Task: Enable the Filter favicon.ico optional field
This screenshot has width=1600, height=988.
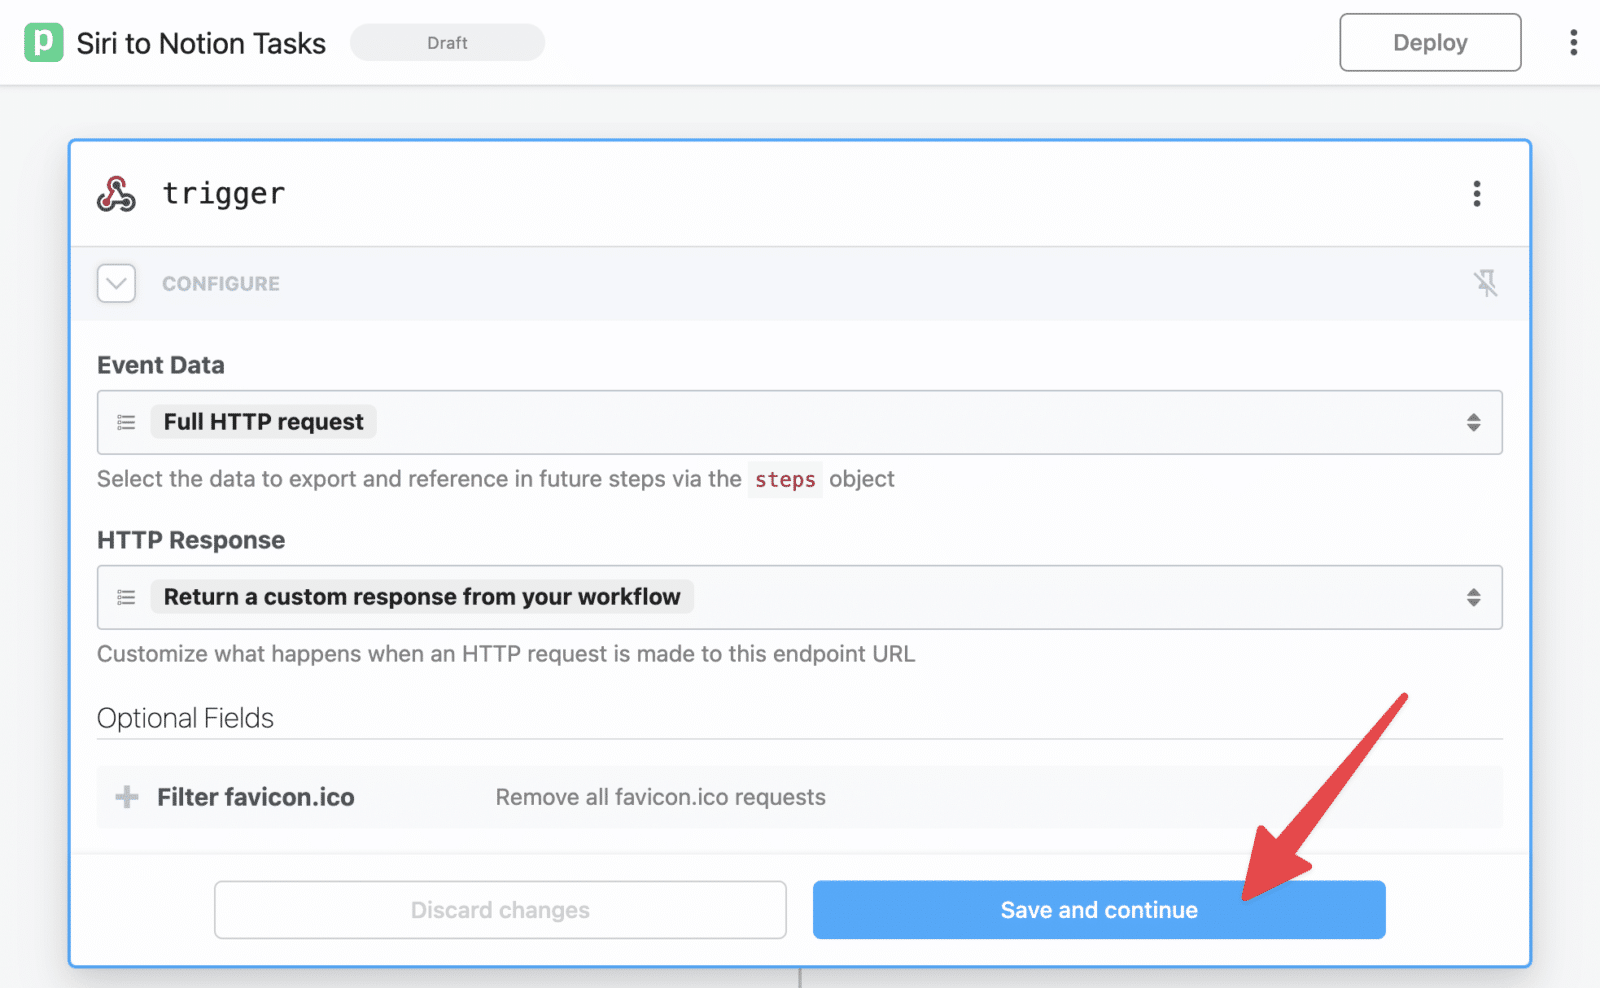Action: click(x=255, y=797)
